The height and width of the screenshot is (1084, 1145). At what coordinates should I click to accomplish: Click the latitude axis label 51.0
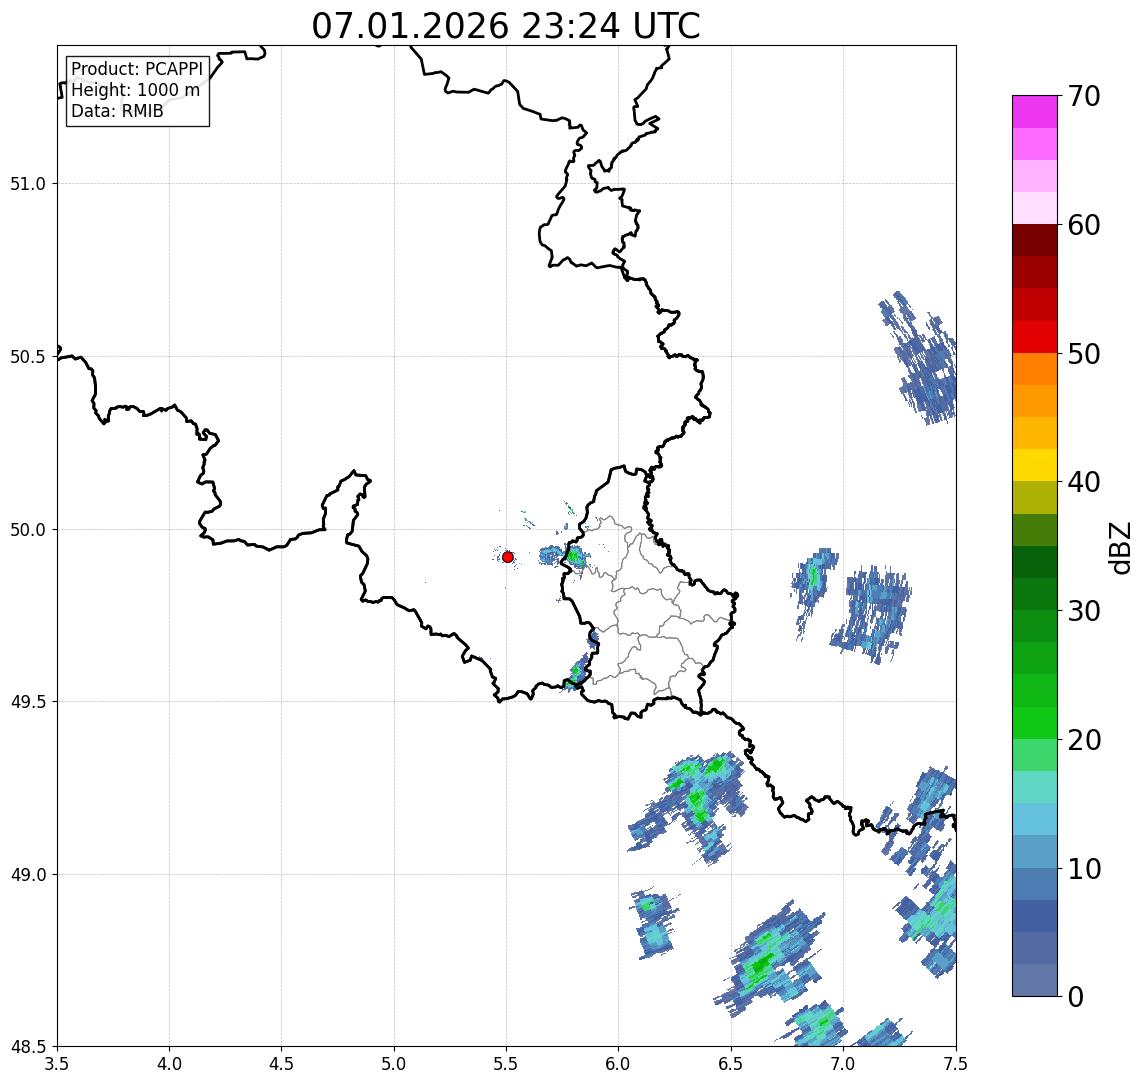tap(28, 183)
